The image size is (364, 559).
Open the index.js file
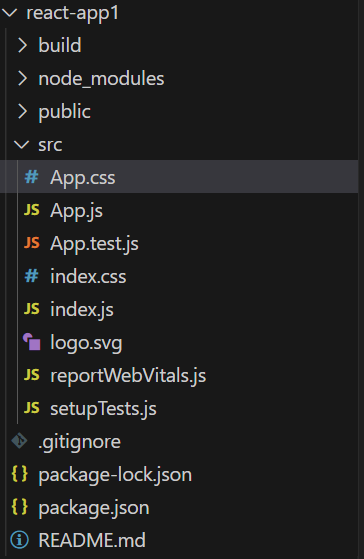82,309
